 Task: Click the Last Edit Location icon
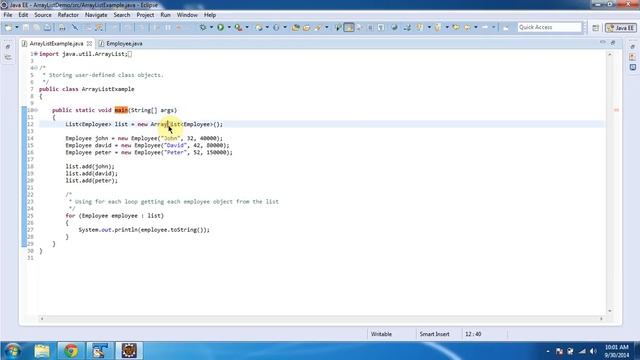pyautogui.click(x=456, y=27)
